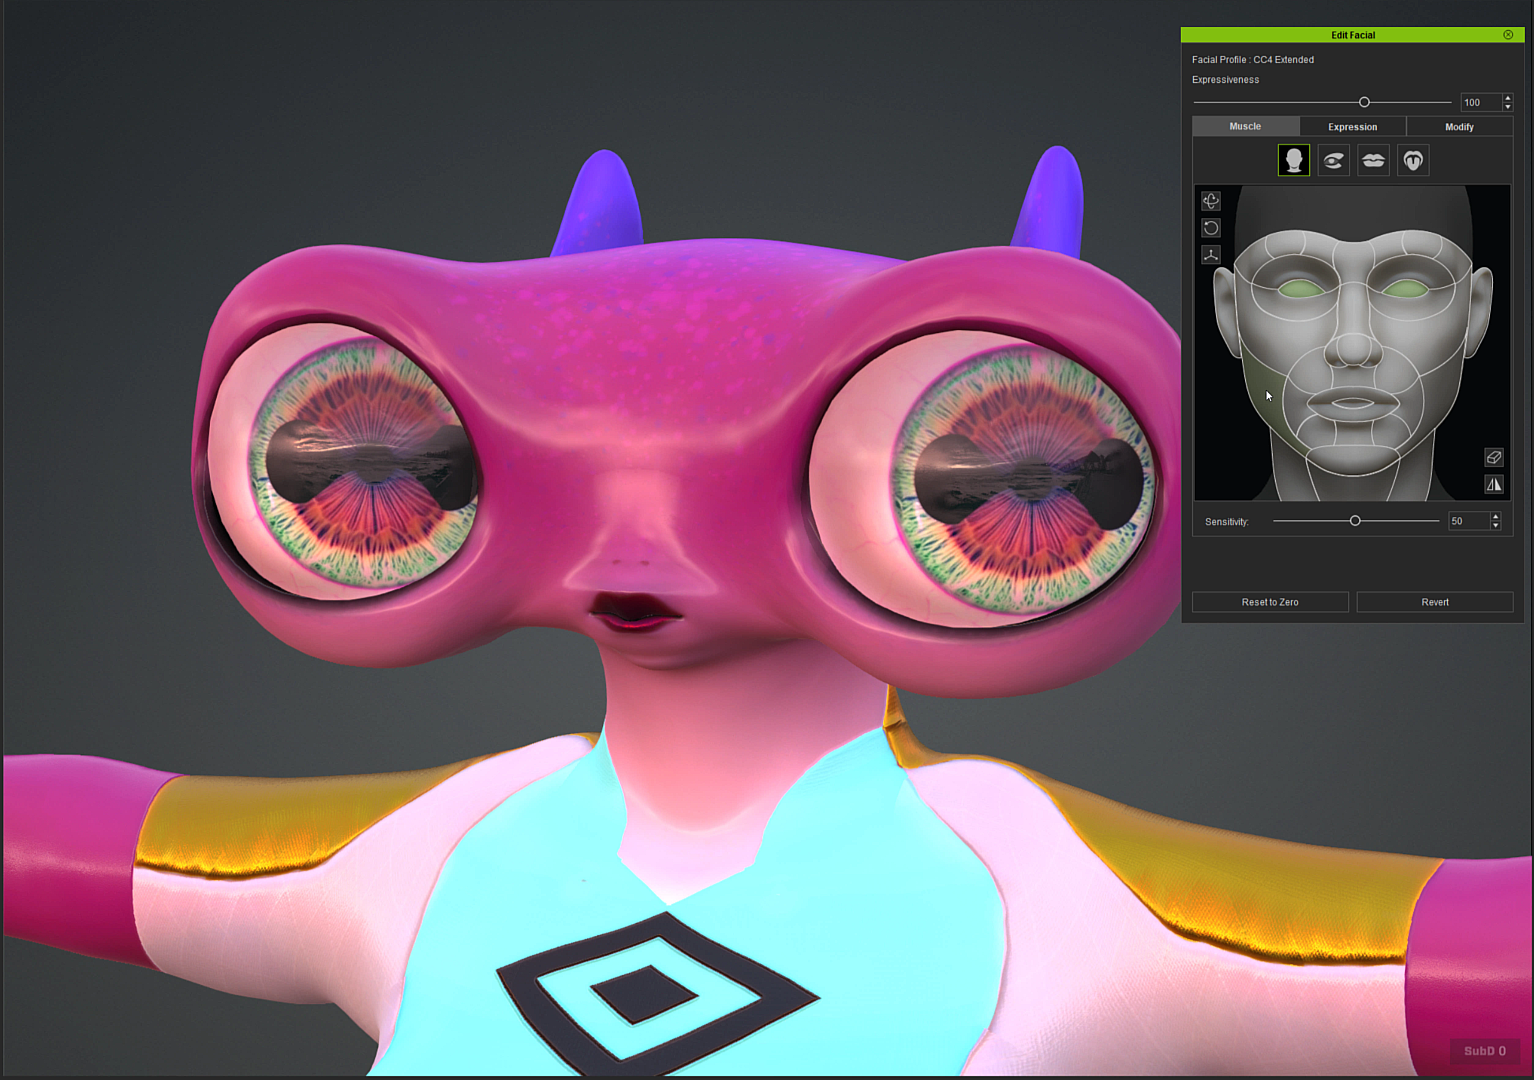
Task: Click the Revert button
Action: click(1435, 602)
